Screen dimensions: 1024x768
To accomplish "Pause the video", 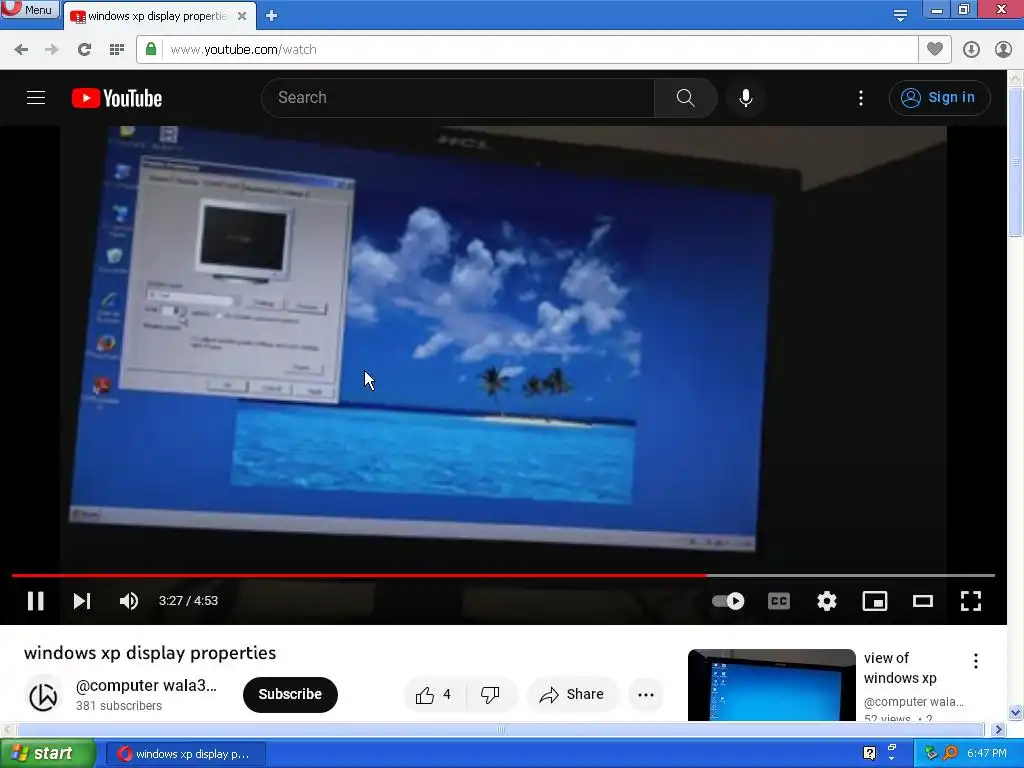I will point(36,601).
